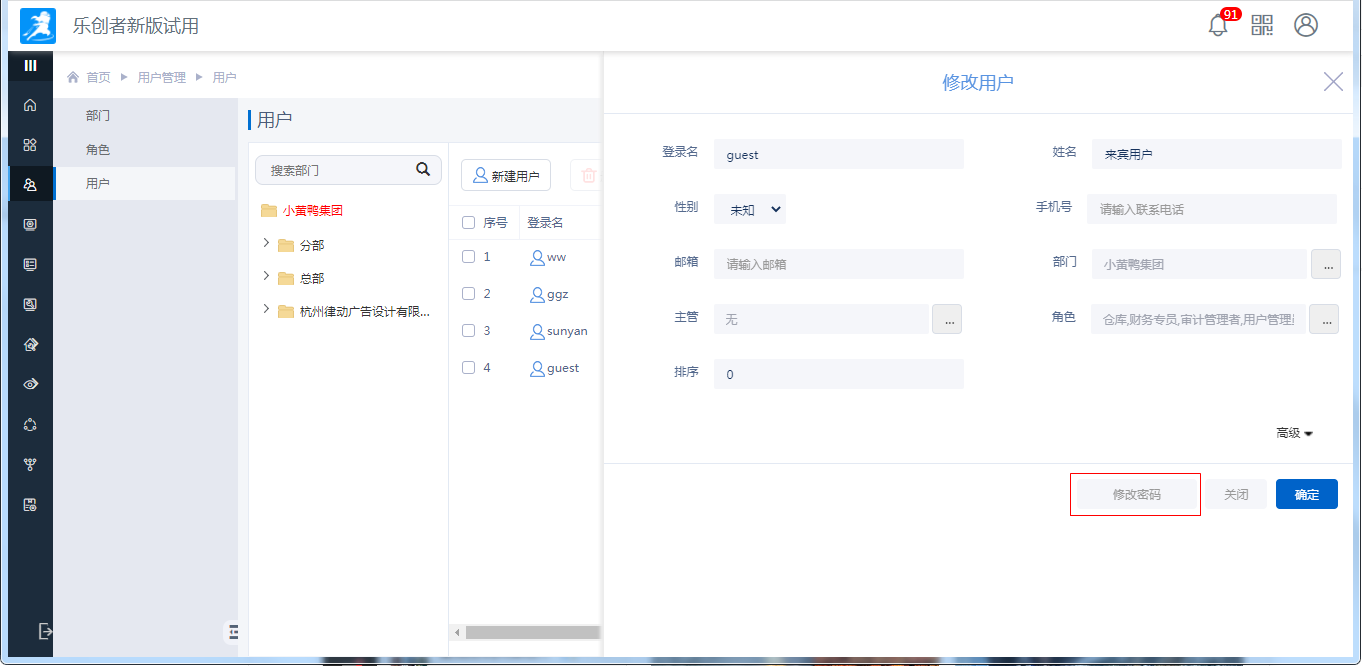Toggle the sidebar menu bars icon
Screen dimensions: 1362x666
click(x=30, y=66)
